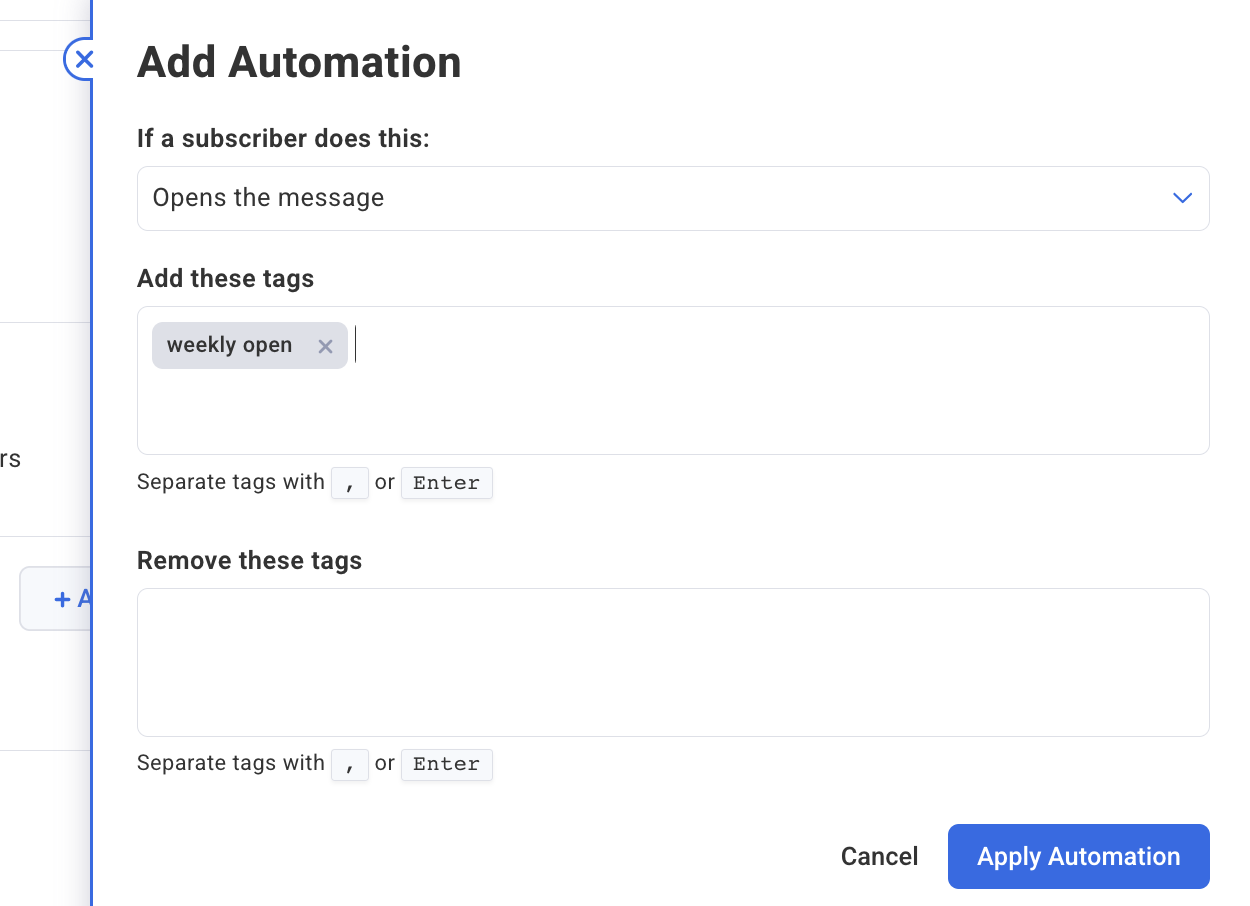
Task: Click the comma key hint under Remove these tags
Action: [350, 763]
